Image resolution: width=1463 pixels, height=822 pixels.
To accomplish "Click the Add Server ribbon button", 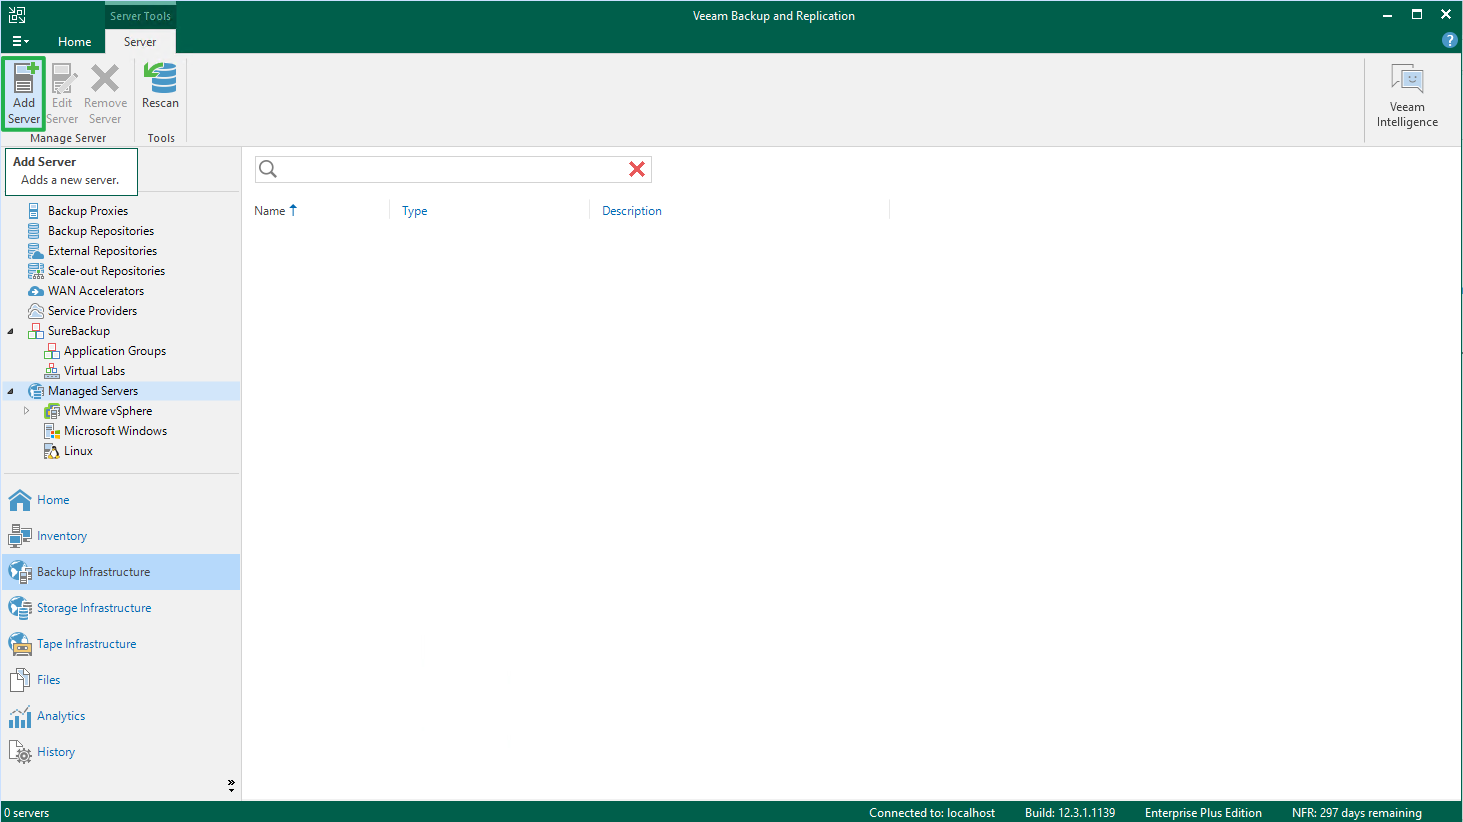I will 24,94.
